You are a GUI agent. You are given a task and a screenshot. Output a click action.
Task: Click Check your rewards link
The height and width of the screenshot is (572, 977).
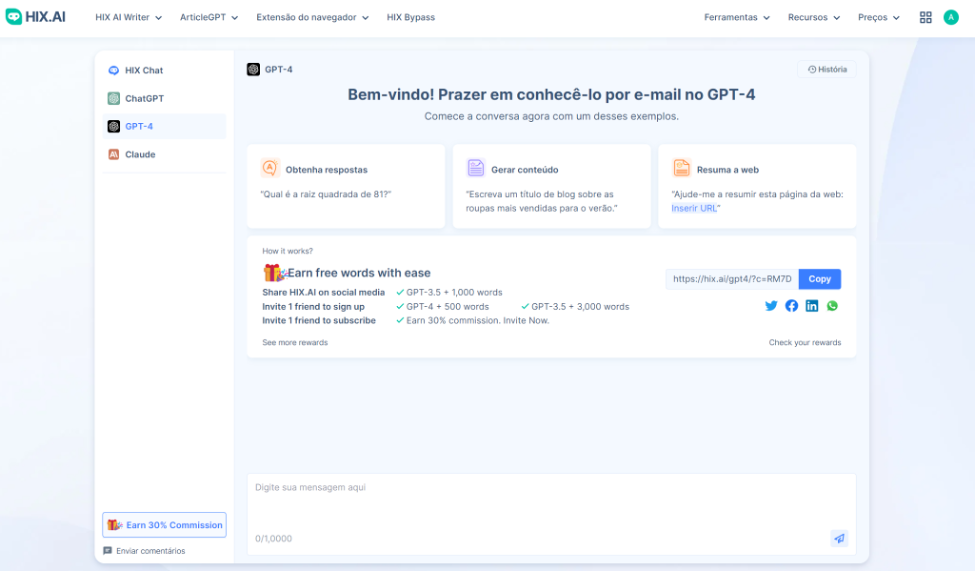click(x=805, y=343)
